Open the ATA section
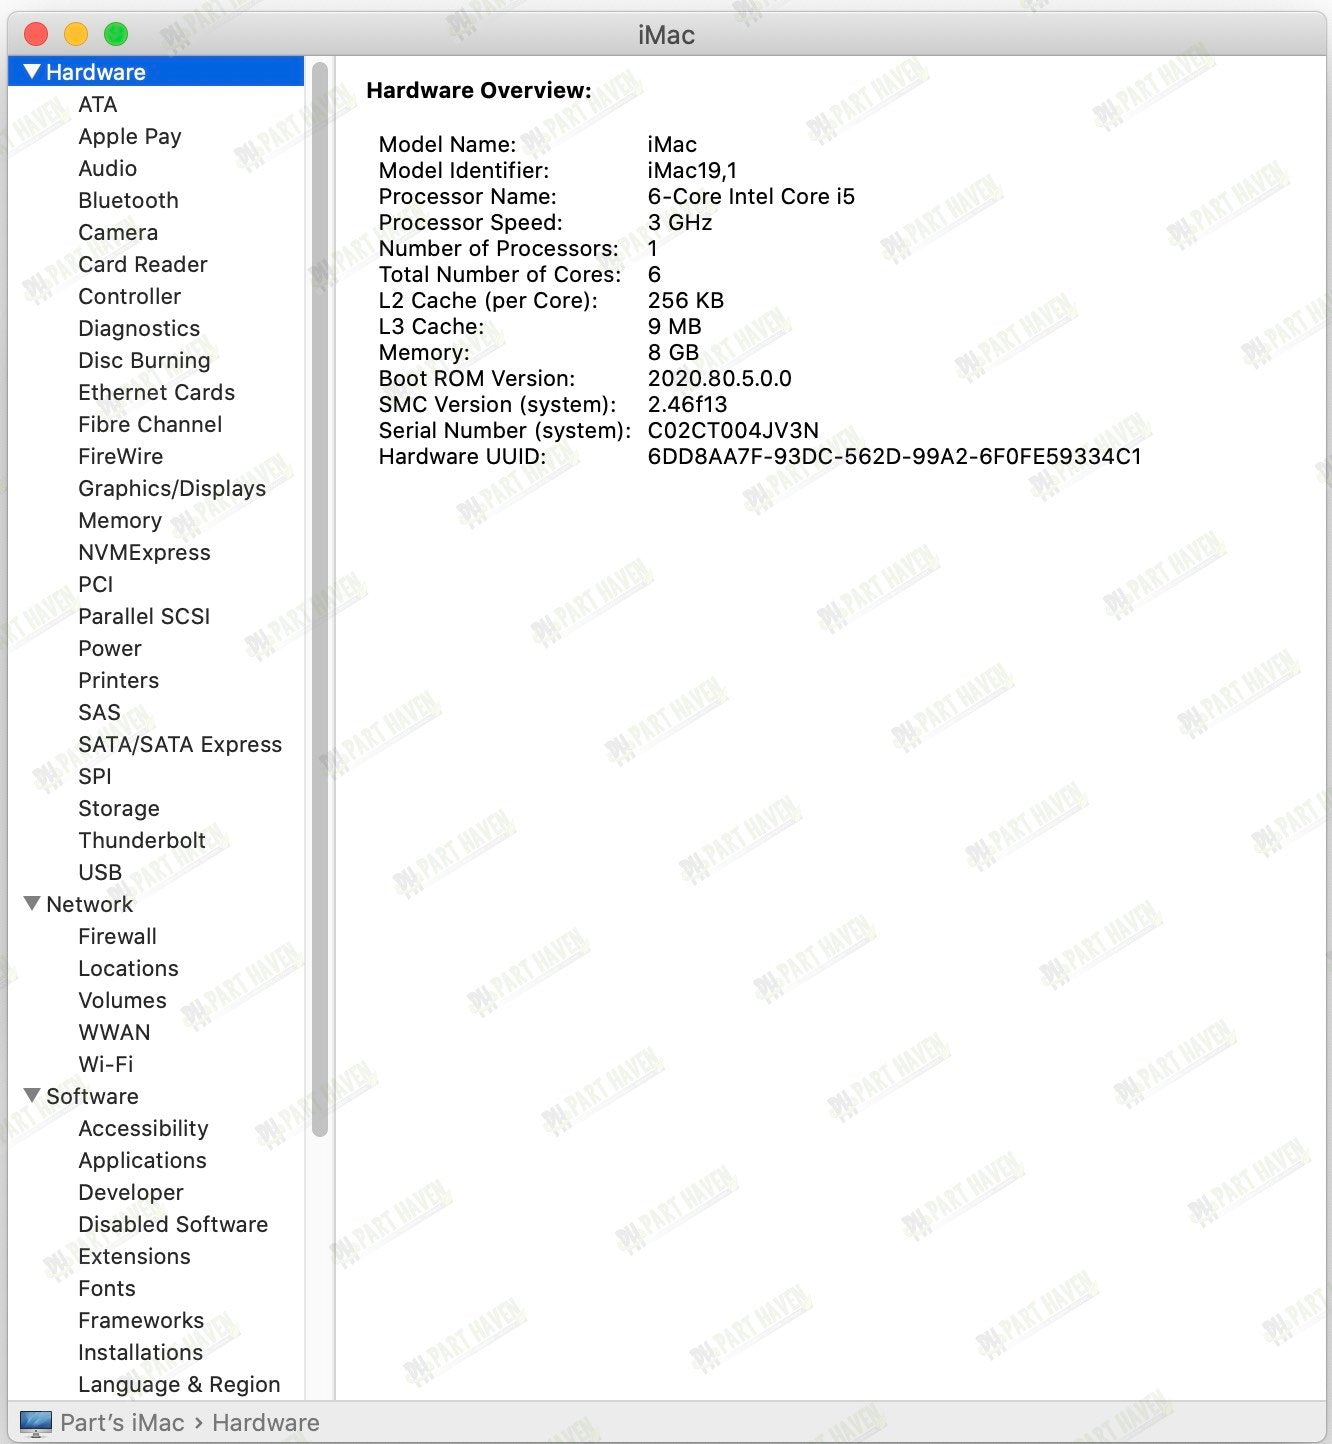 click(x=98, y=104)
